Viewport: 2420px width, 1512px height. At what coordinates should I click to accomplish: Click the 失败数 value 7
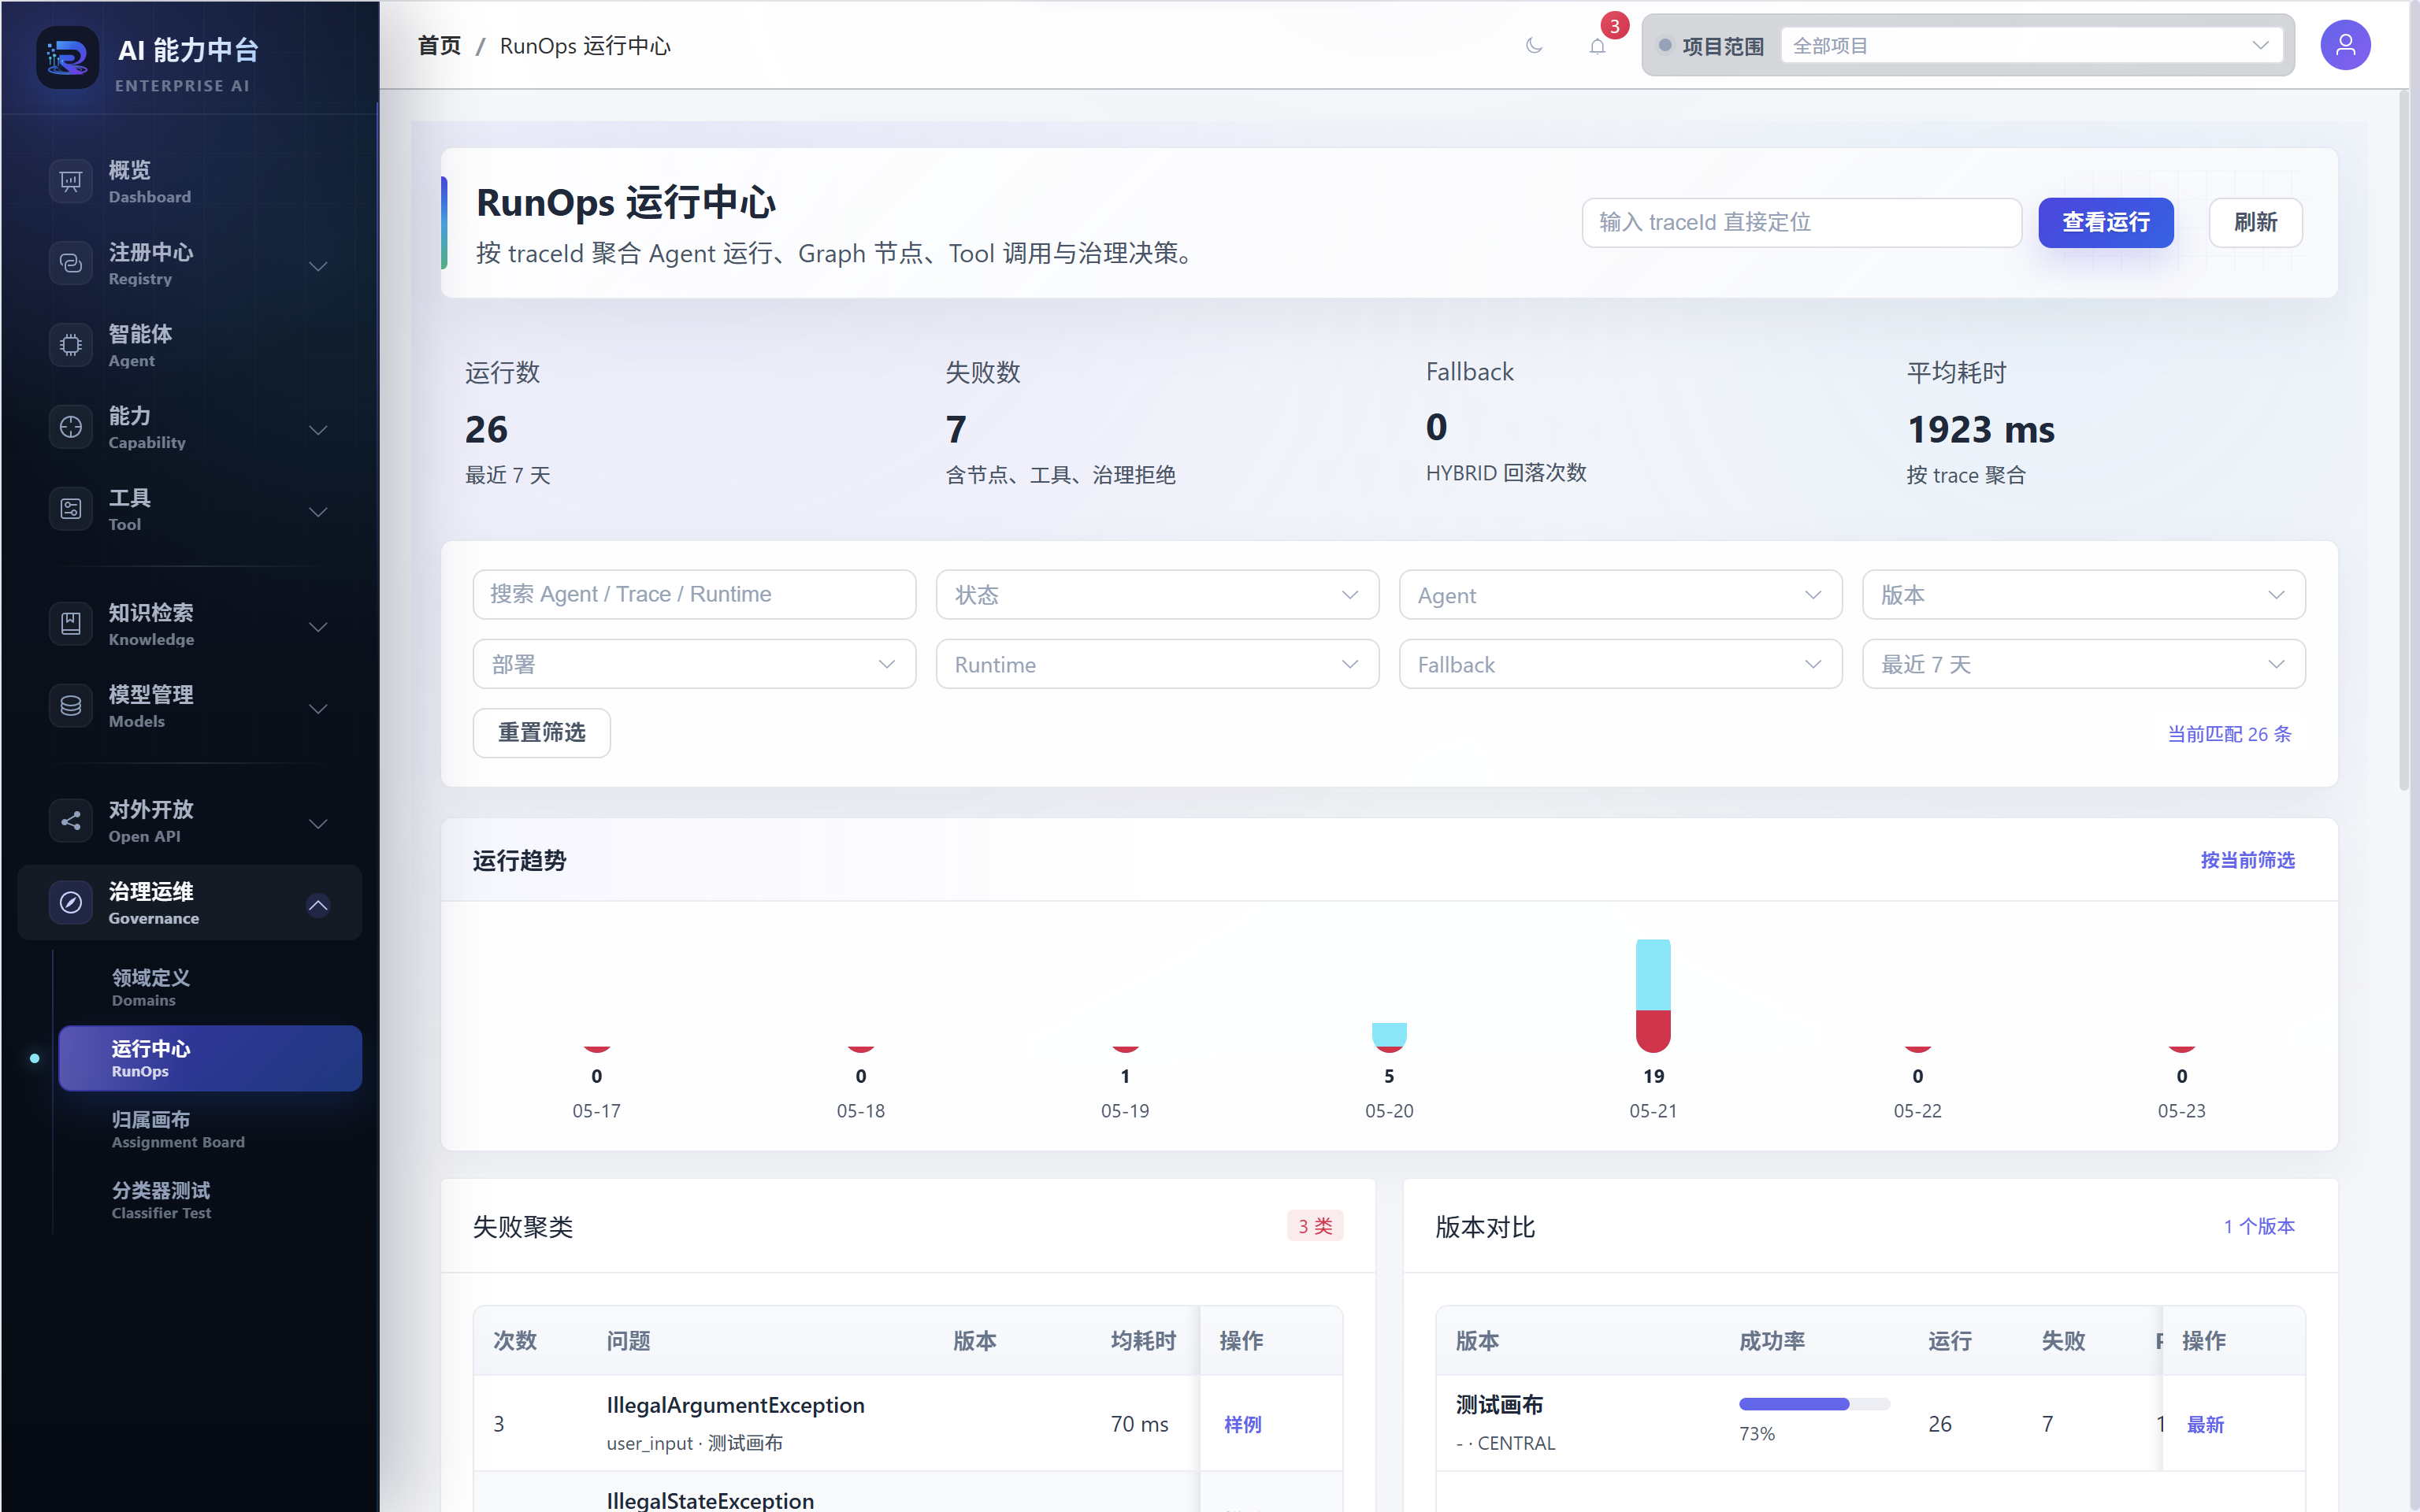[x=956, y=430]
